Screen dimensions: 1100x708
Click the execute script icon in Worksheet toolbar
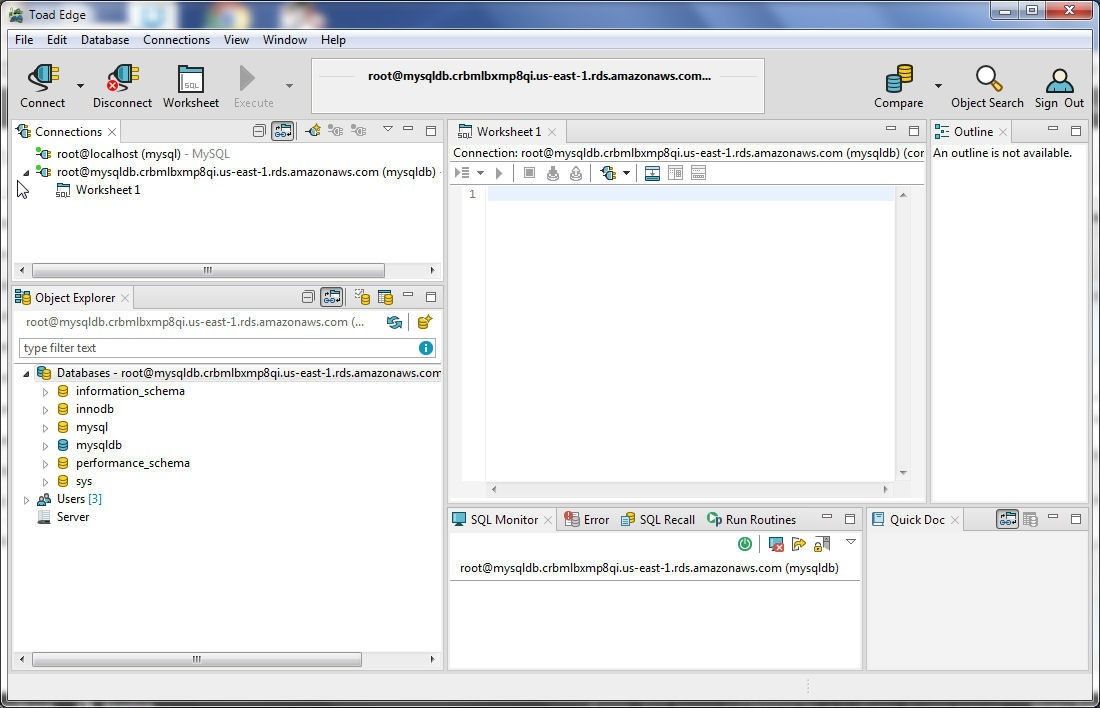coord(462,173)
